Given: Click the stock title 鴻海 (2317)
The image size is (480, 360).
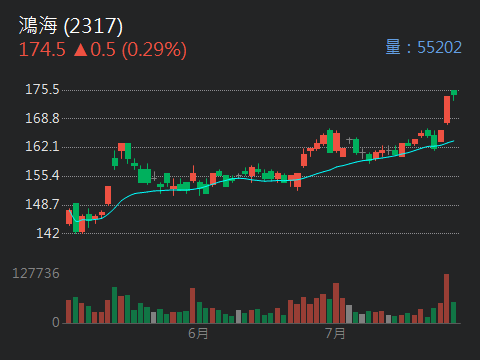Looking at the screenshot, I should tap(71, 26).
